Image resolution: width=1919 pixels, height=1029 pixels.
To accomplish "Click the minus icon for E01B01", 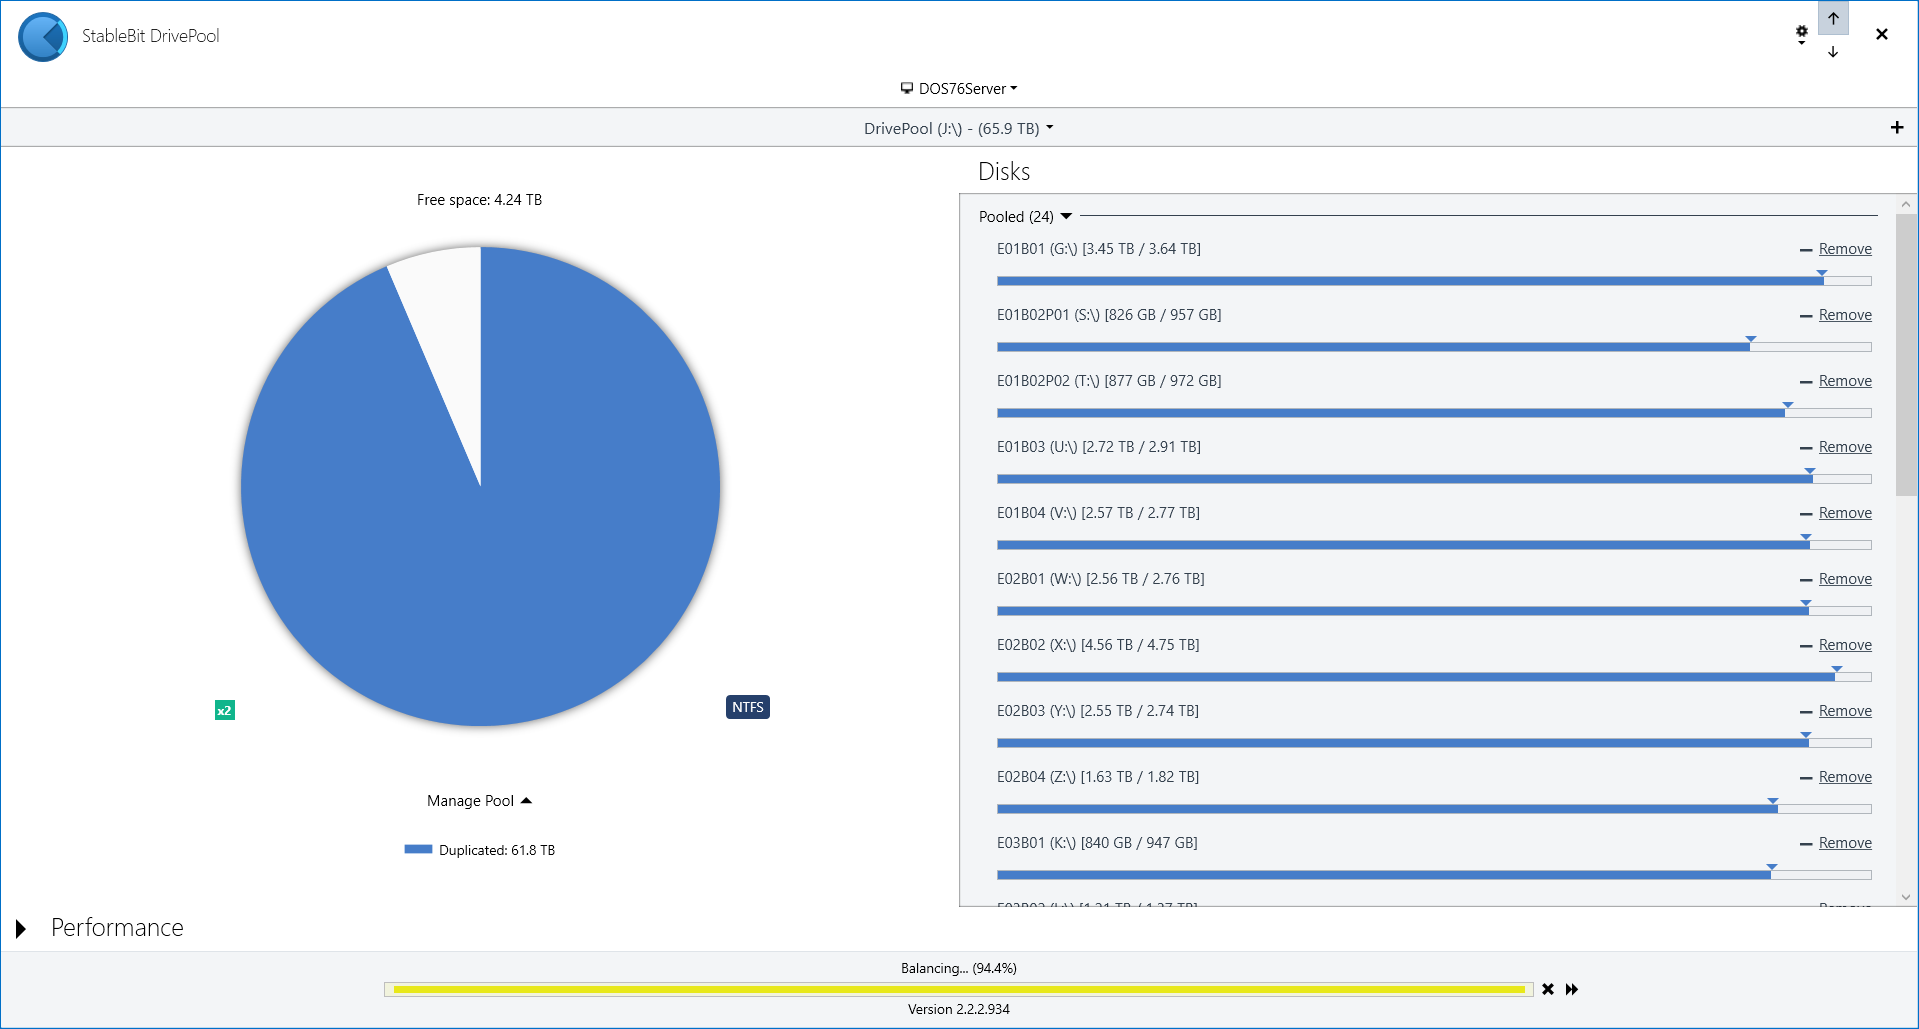I will coord(1806,250).
